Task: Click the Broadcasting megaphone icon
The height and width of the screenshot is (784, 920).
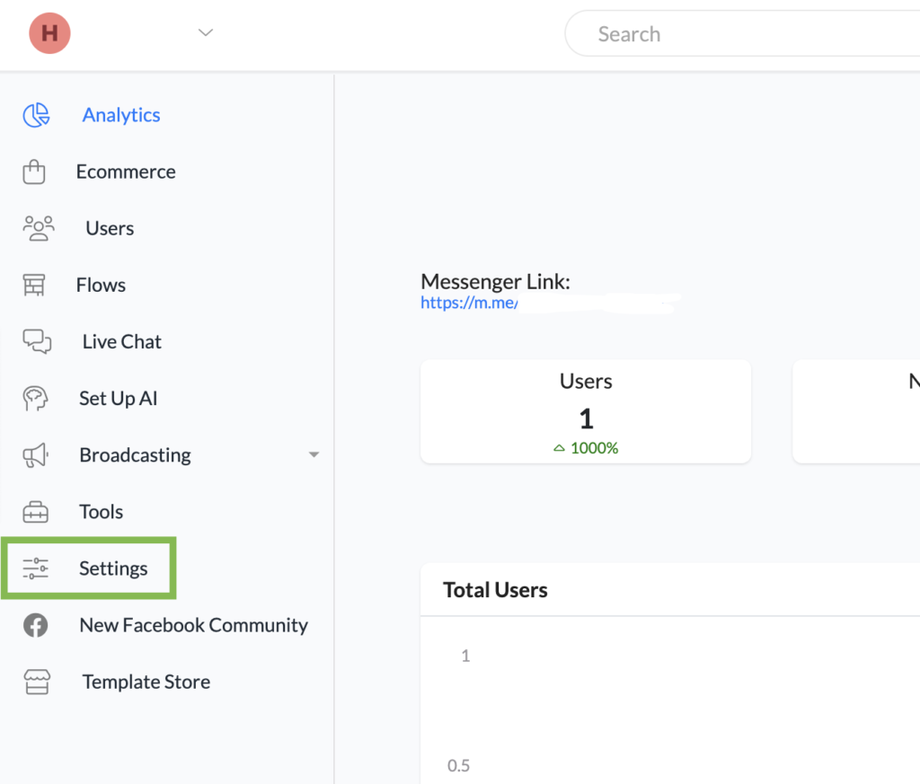Action: (x=35, y=455)
